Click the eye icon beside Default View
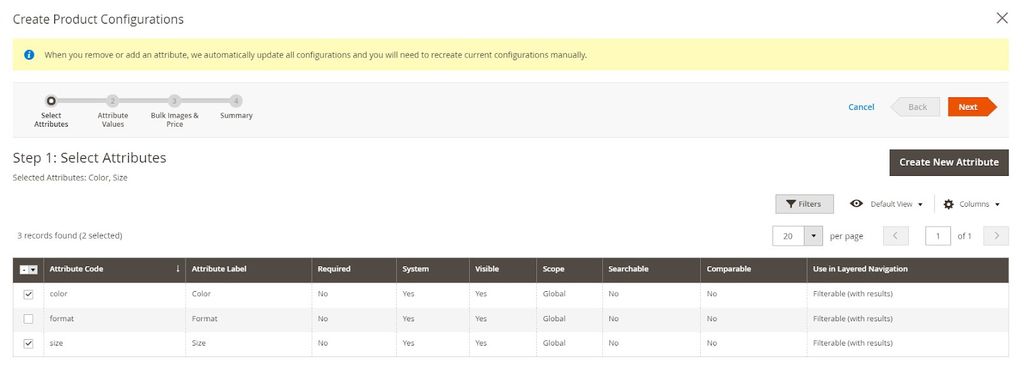The width and height of the screenshot is (1024, 382). coord(856,204)
